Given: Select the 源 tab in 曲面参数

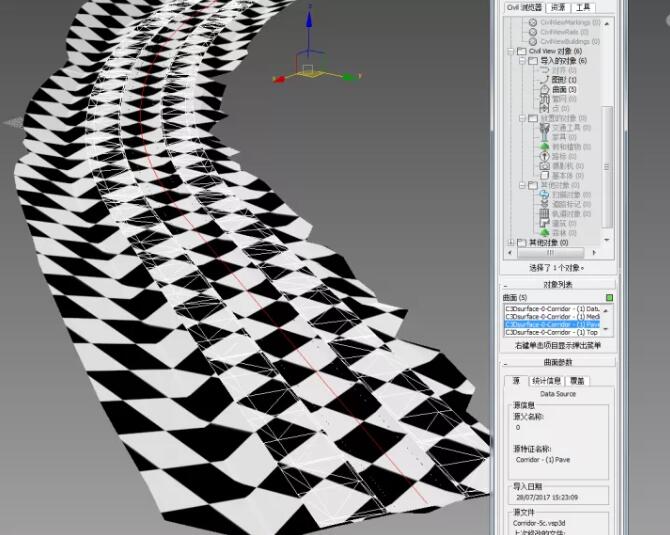Looking at the screenshot, I should pos(517,380).
